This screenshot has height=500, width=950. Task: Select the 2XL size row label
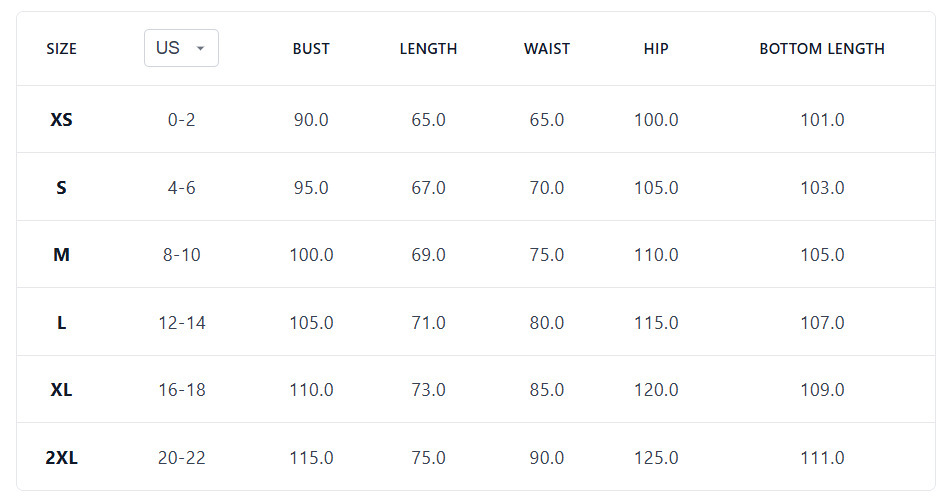[61, 458]
